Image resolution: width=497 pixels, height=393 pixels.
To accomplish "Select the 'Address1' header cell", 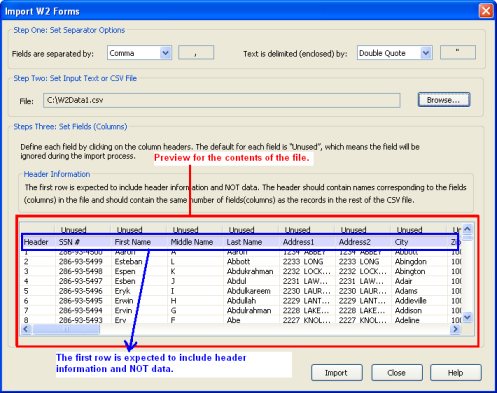I will click(x=307, y=242).
